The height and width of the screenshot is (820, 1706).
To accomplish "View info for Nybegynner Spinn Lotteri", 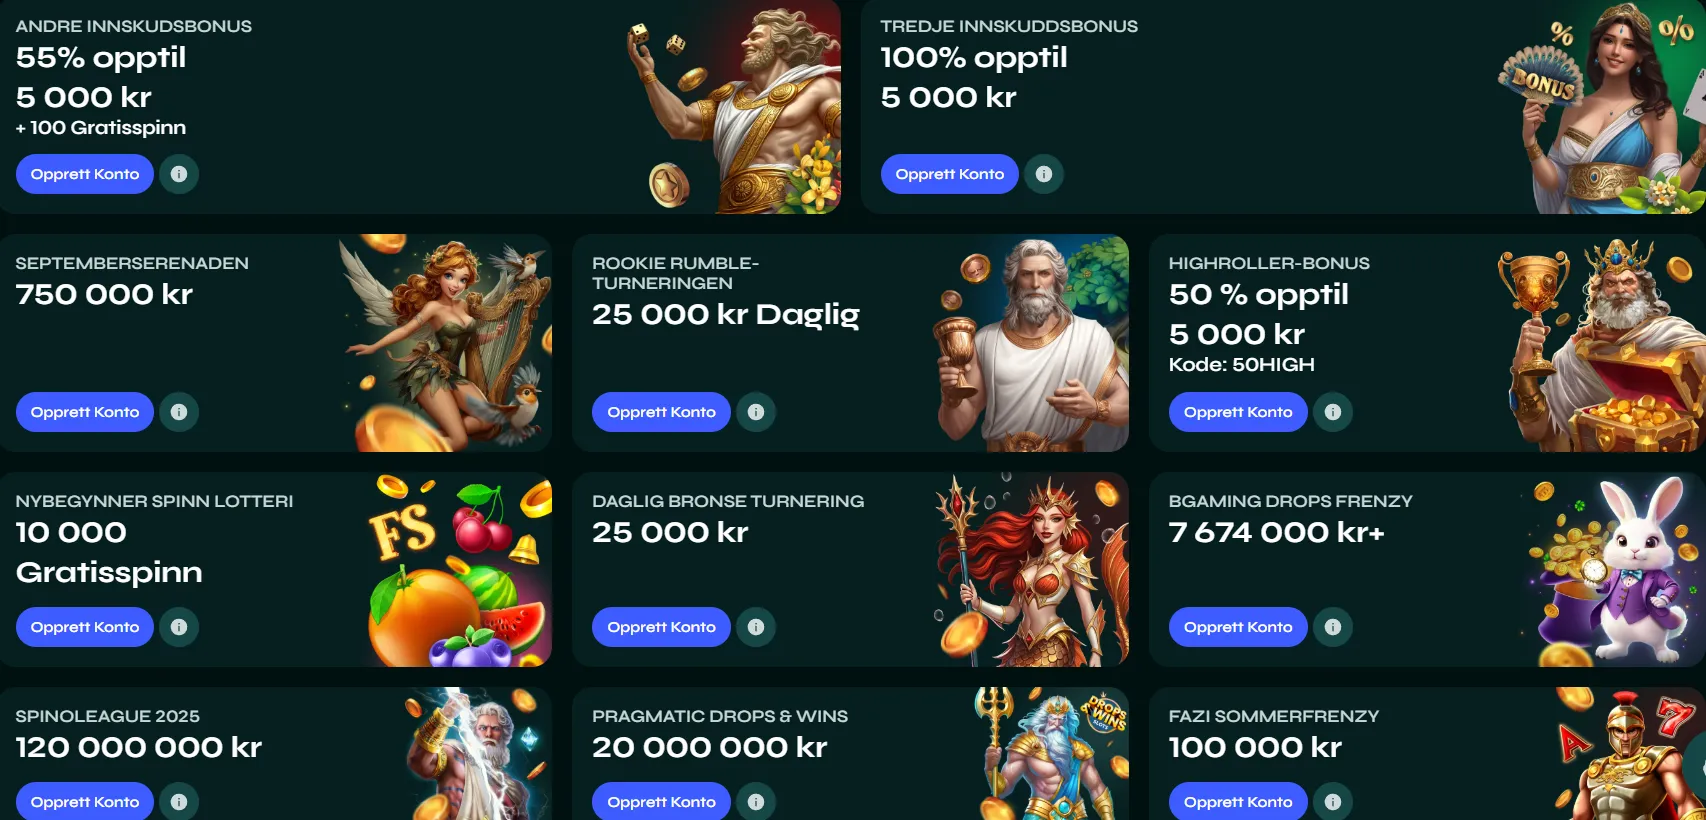I will (179, 627).
